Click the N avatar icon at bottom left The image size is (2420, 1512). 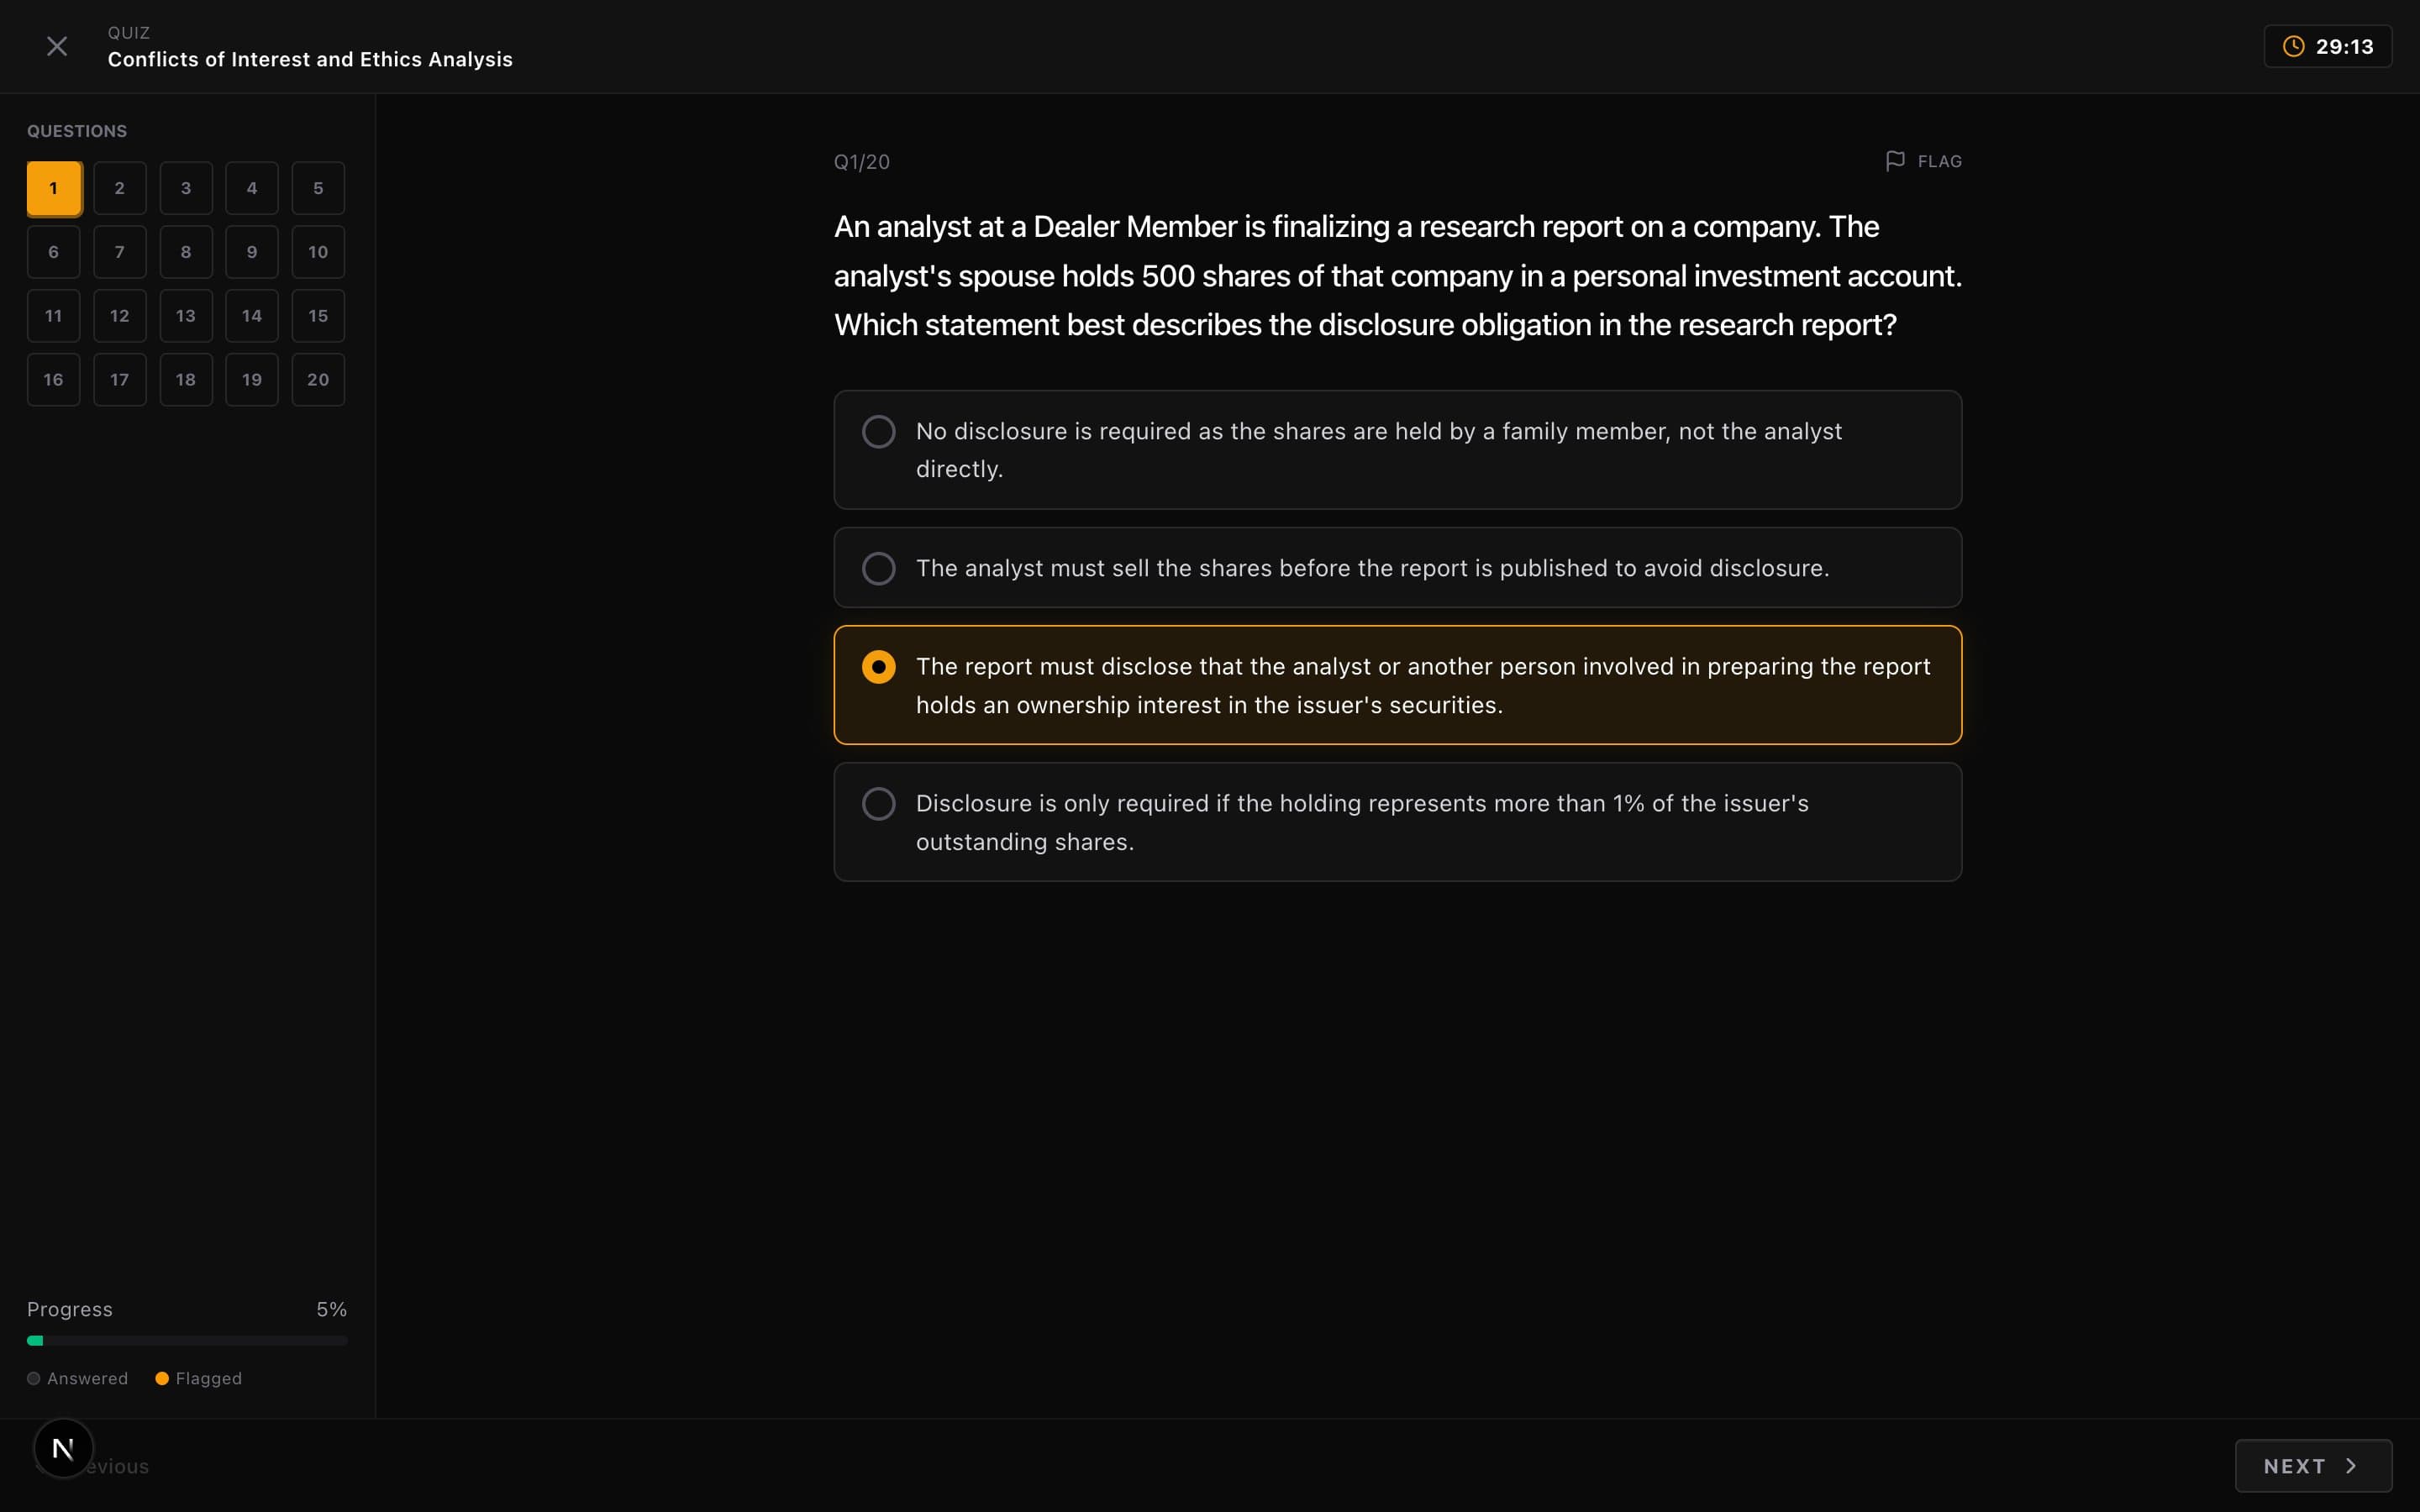pos(63,1447)
